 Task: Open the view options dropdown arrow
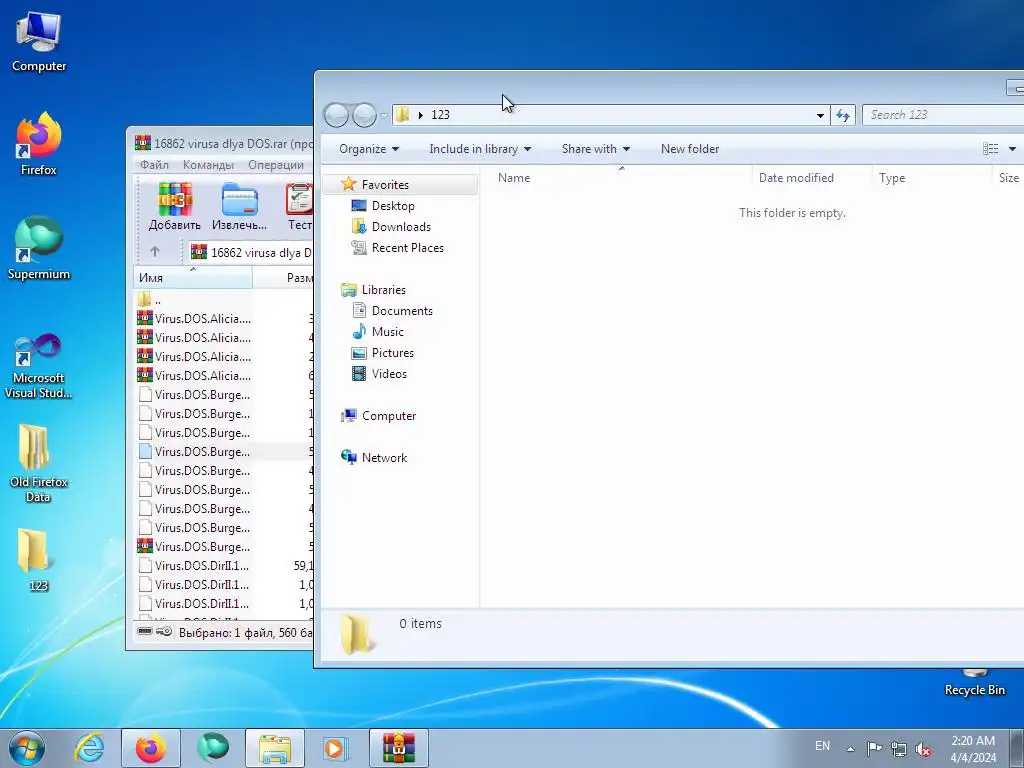tap(1012, 149)
